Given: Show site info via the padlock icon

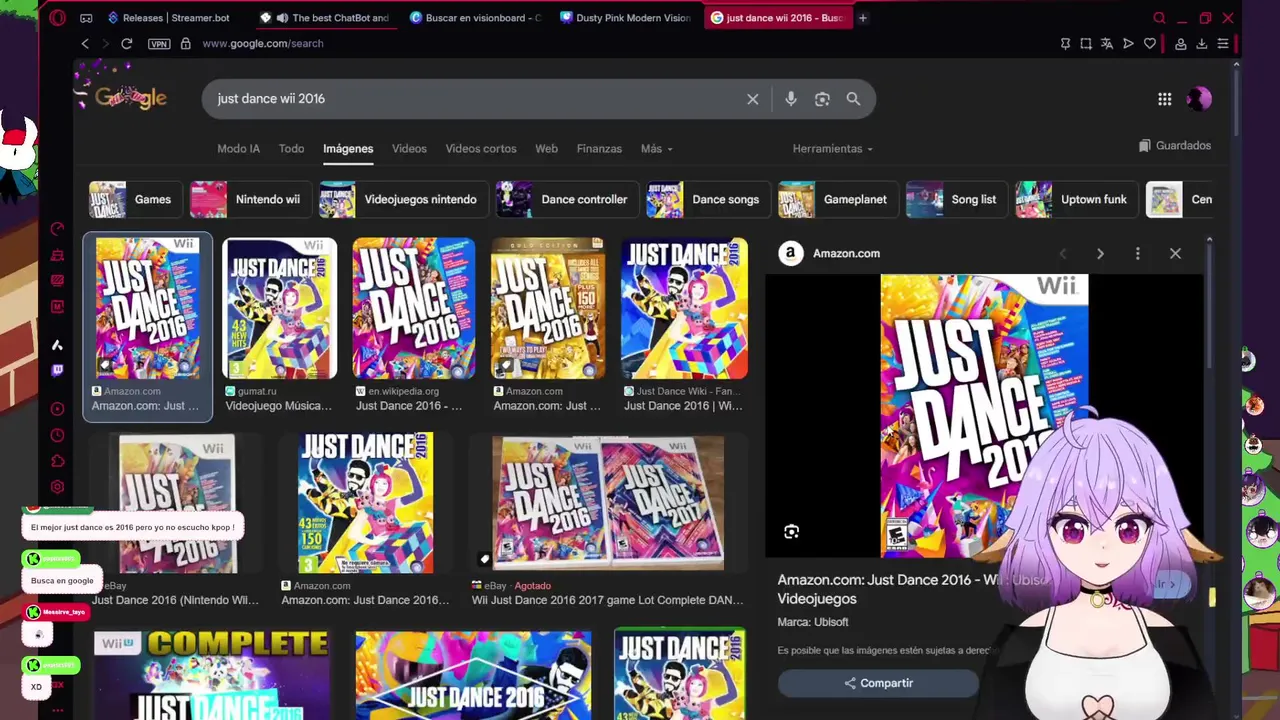Looking at the screenshot, I should [x=185, y=44].
